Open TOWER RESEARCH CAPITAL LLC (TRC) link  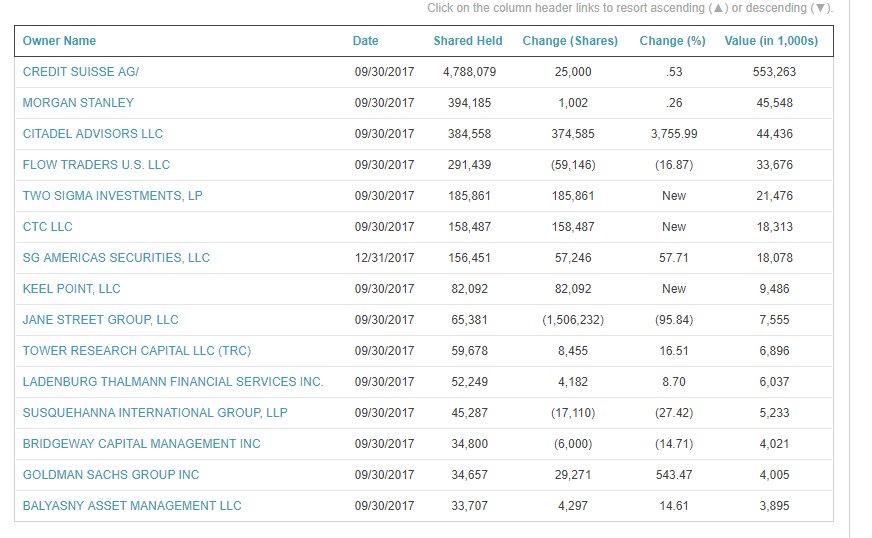tap(137, 351)
